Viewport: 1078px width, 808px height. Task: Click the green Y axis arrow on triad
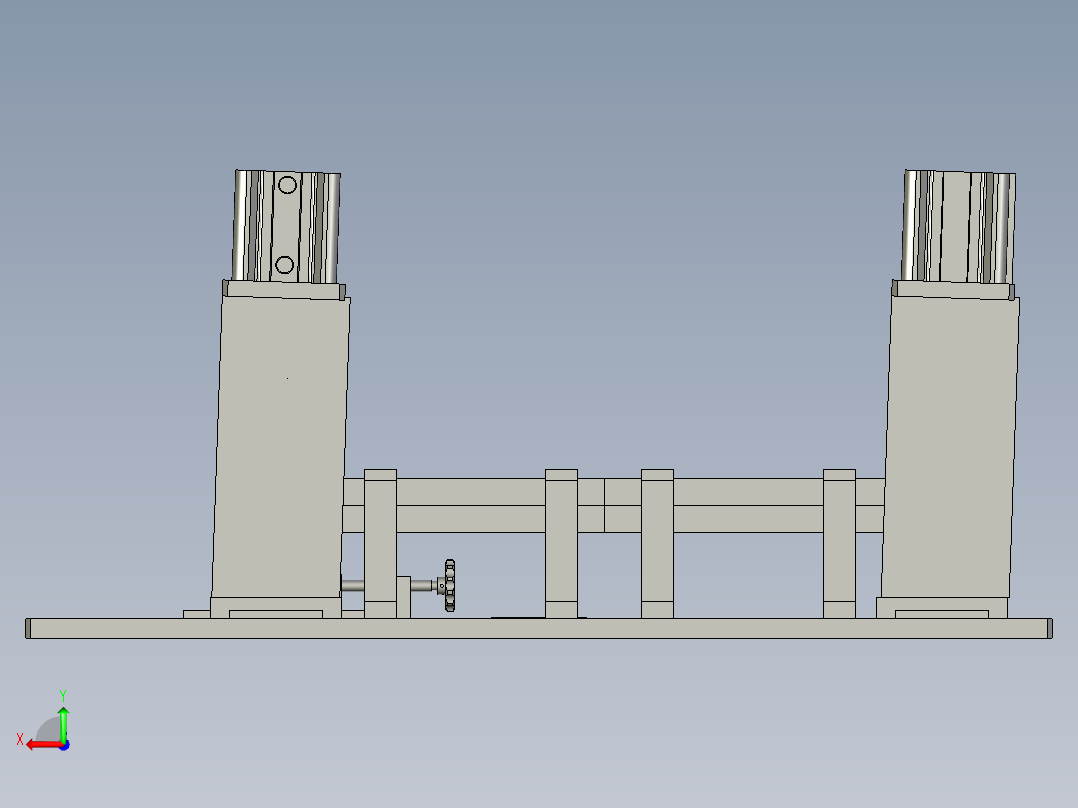[x=63, y=723]
